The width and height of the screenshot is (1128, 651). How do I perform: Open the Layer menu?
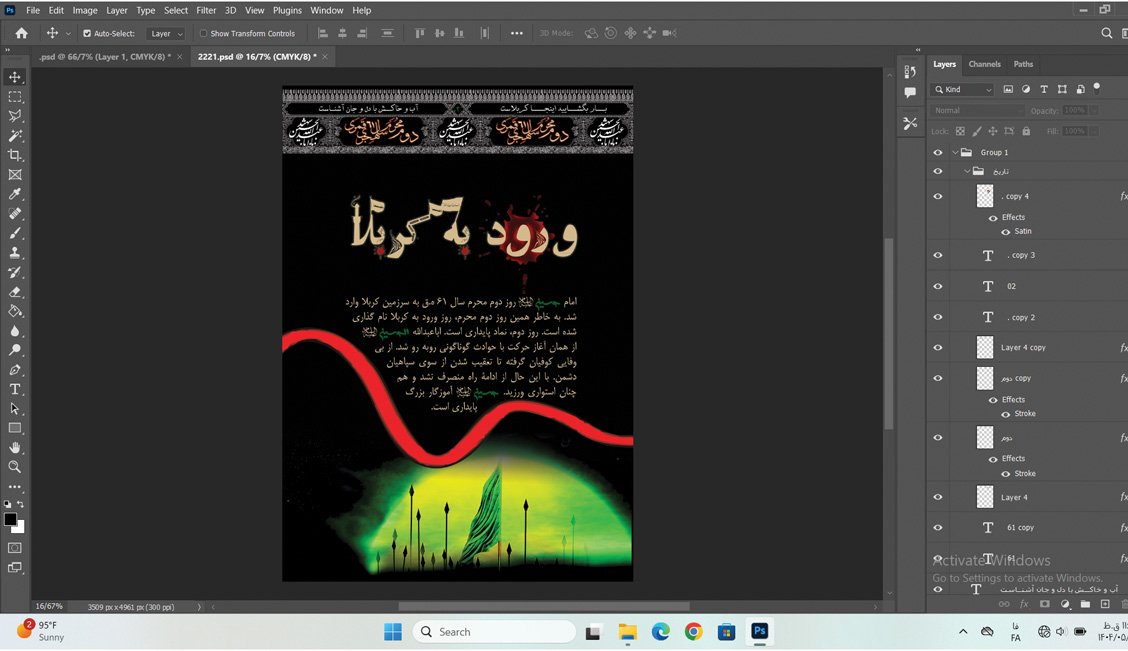117,10
